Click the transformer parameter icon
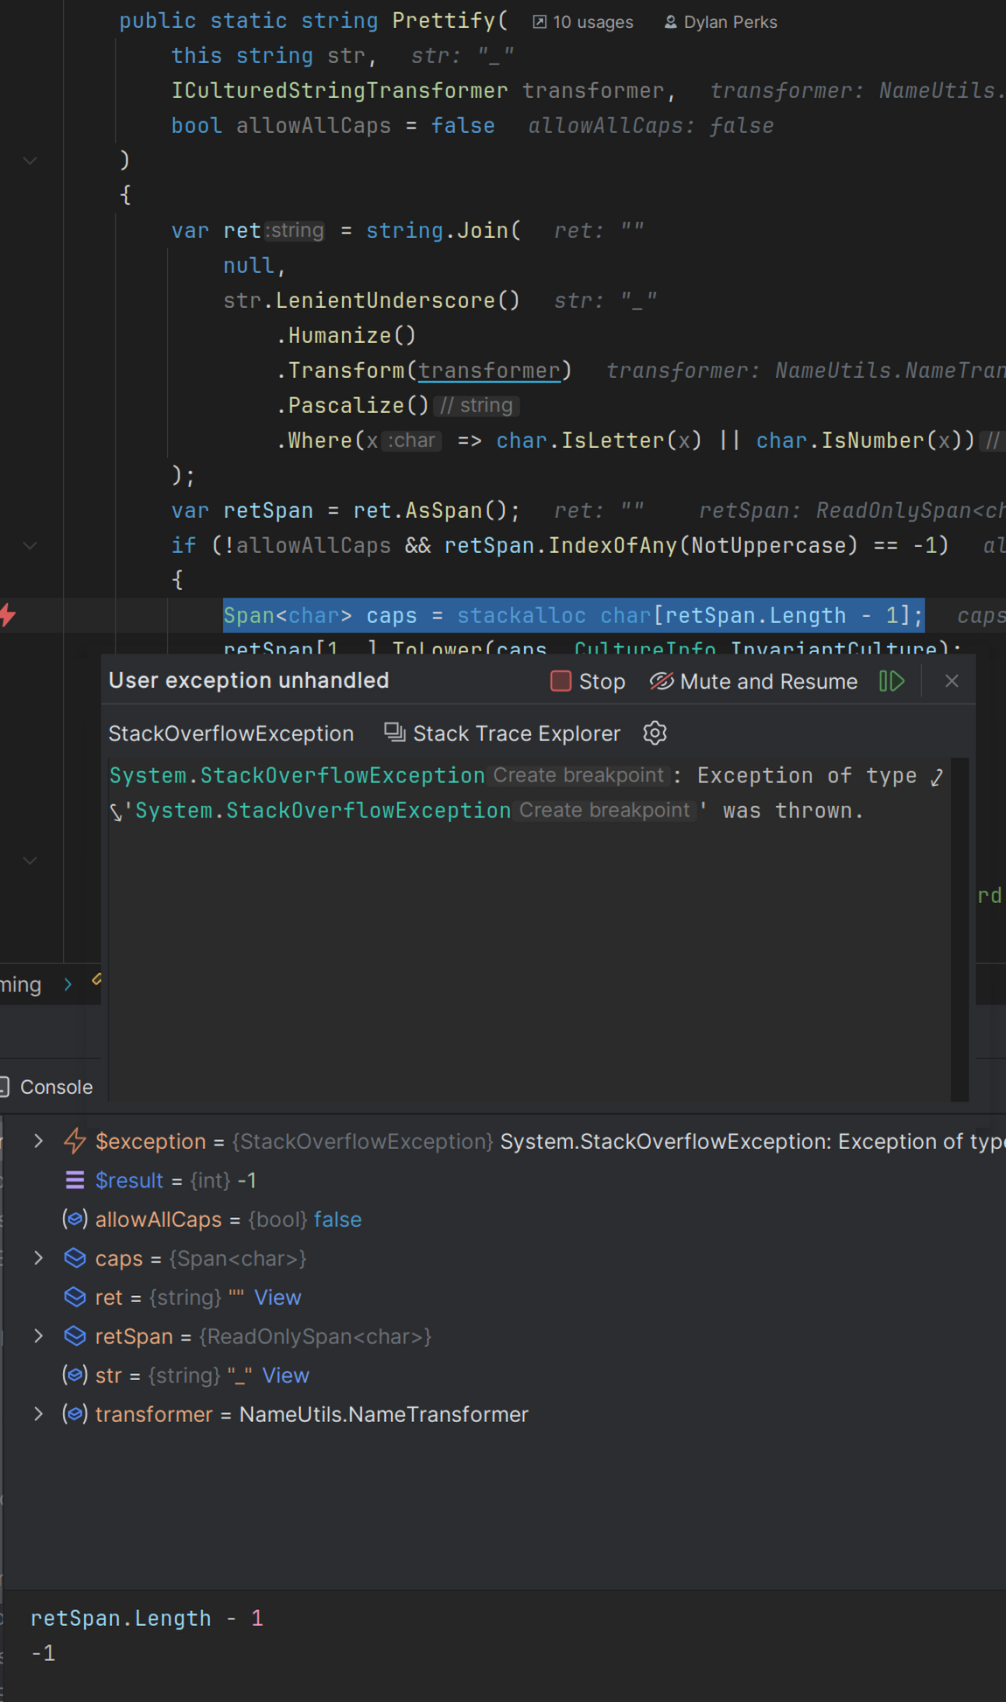The width and height of the screenshot is (1006, 1702). pos(75,1414)
